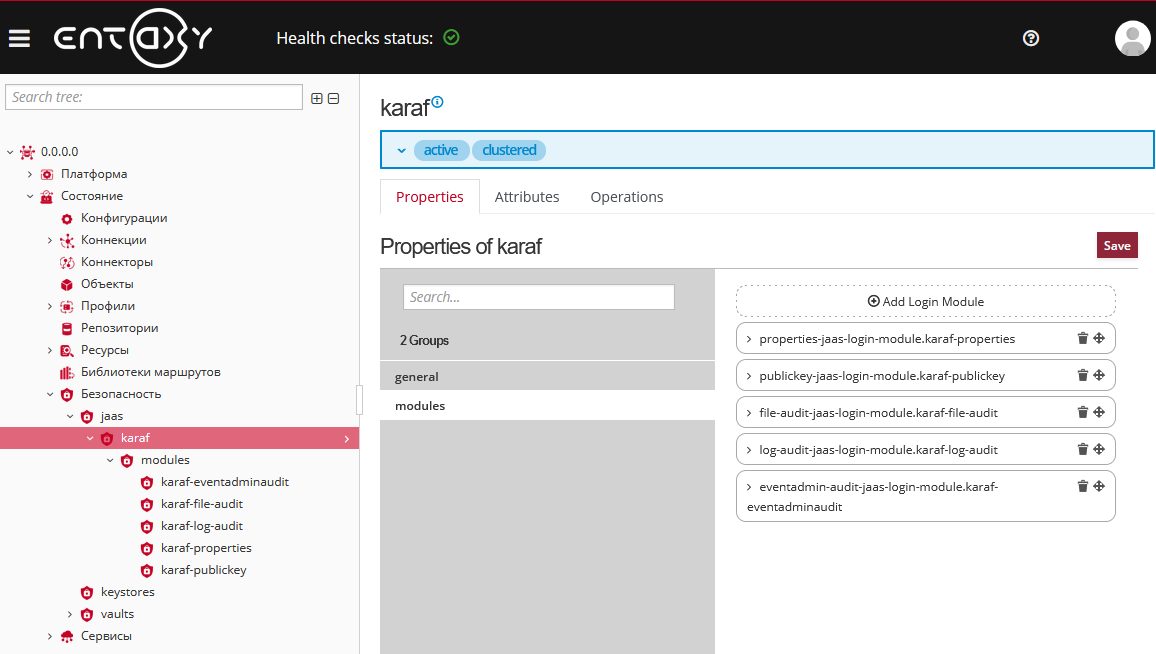
Task: Click the Save button
Action: click(1116, 245)
